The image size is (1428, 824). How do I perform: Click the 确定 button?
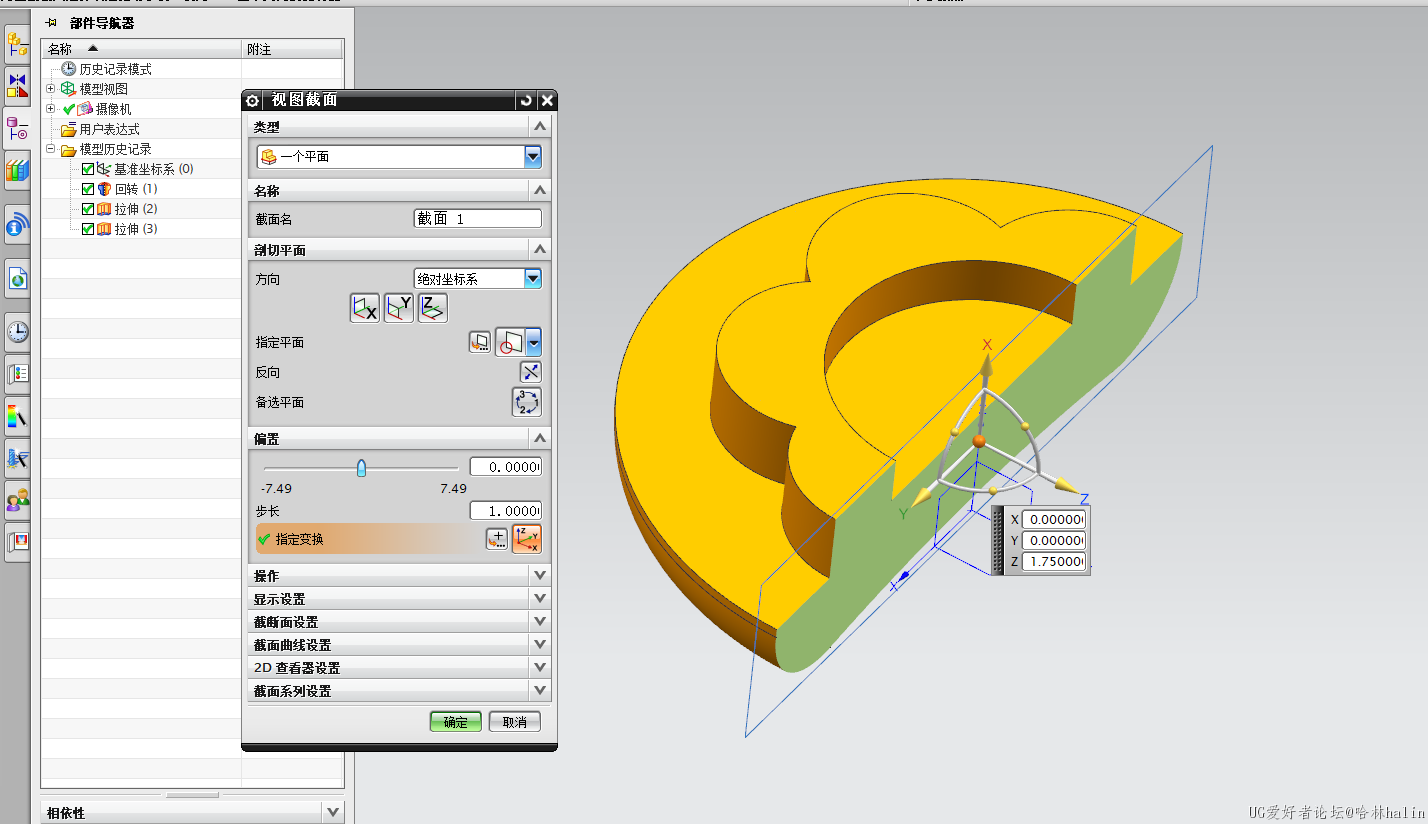pos(456,722)
